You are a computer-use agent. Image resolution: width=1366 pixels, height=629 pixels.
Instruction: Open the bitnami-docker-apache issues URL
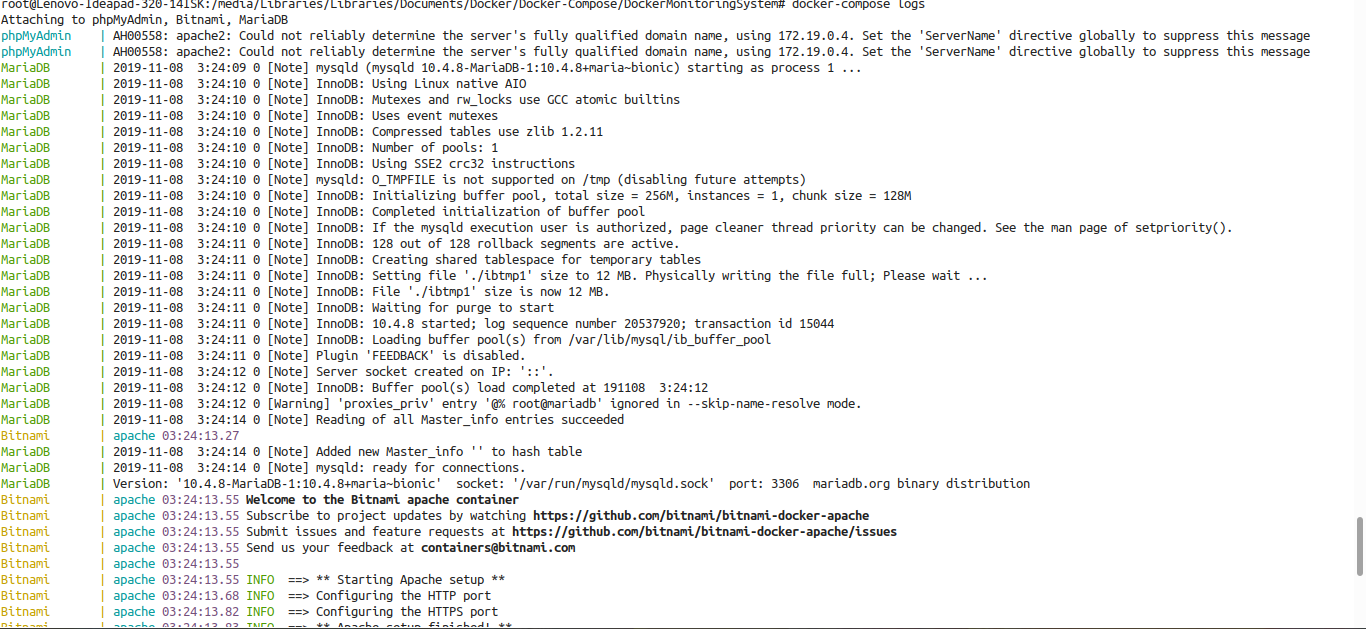[x=704, y=532]
